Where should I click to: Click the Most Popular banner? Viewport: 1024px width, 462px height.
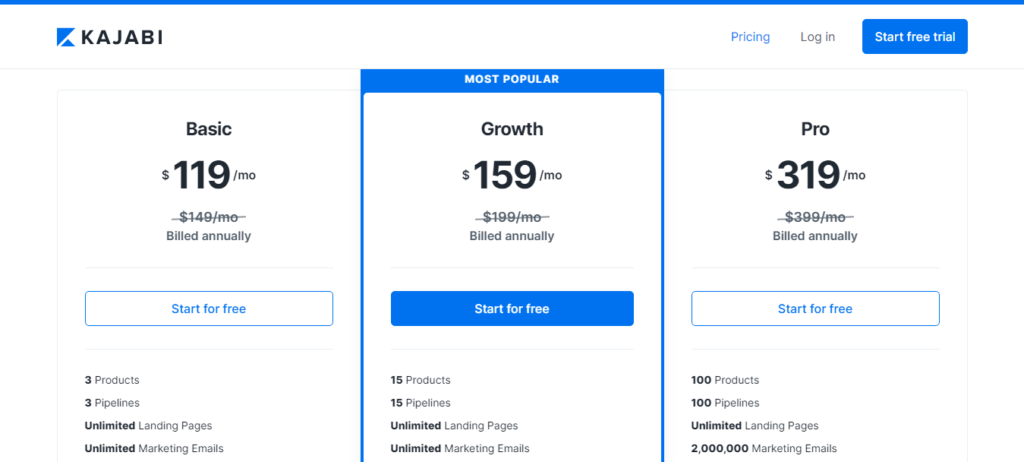[512, 79]
